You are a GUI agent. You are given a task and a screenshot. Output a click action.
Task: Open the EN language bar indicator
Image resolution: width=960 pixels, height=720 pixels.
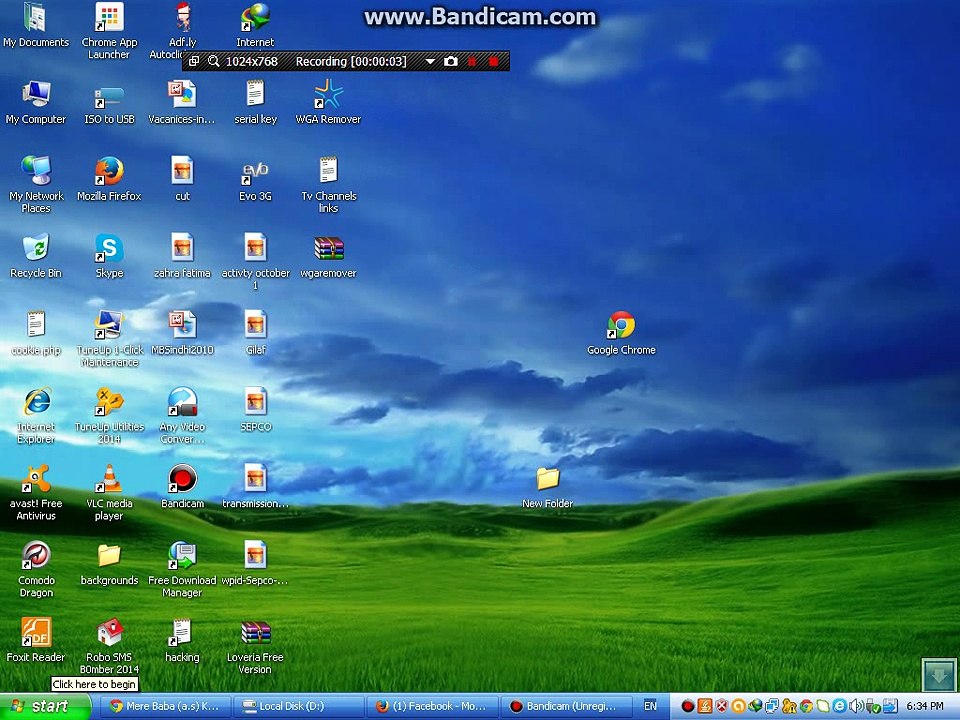650,706
